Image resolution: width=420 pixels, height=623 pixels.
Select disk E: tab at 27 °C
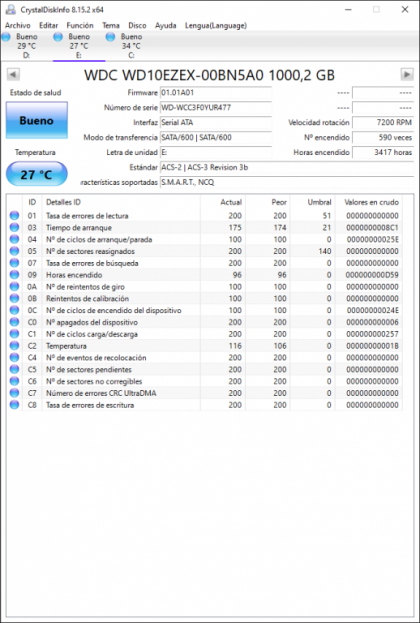[x=79, y=46]
